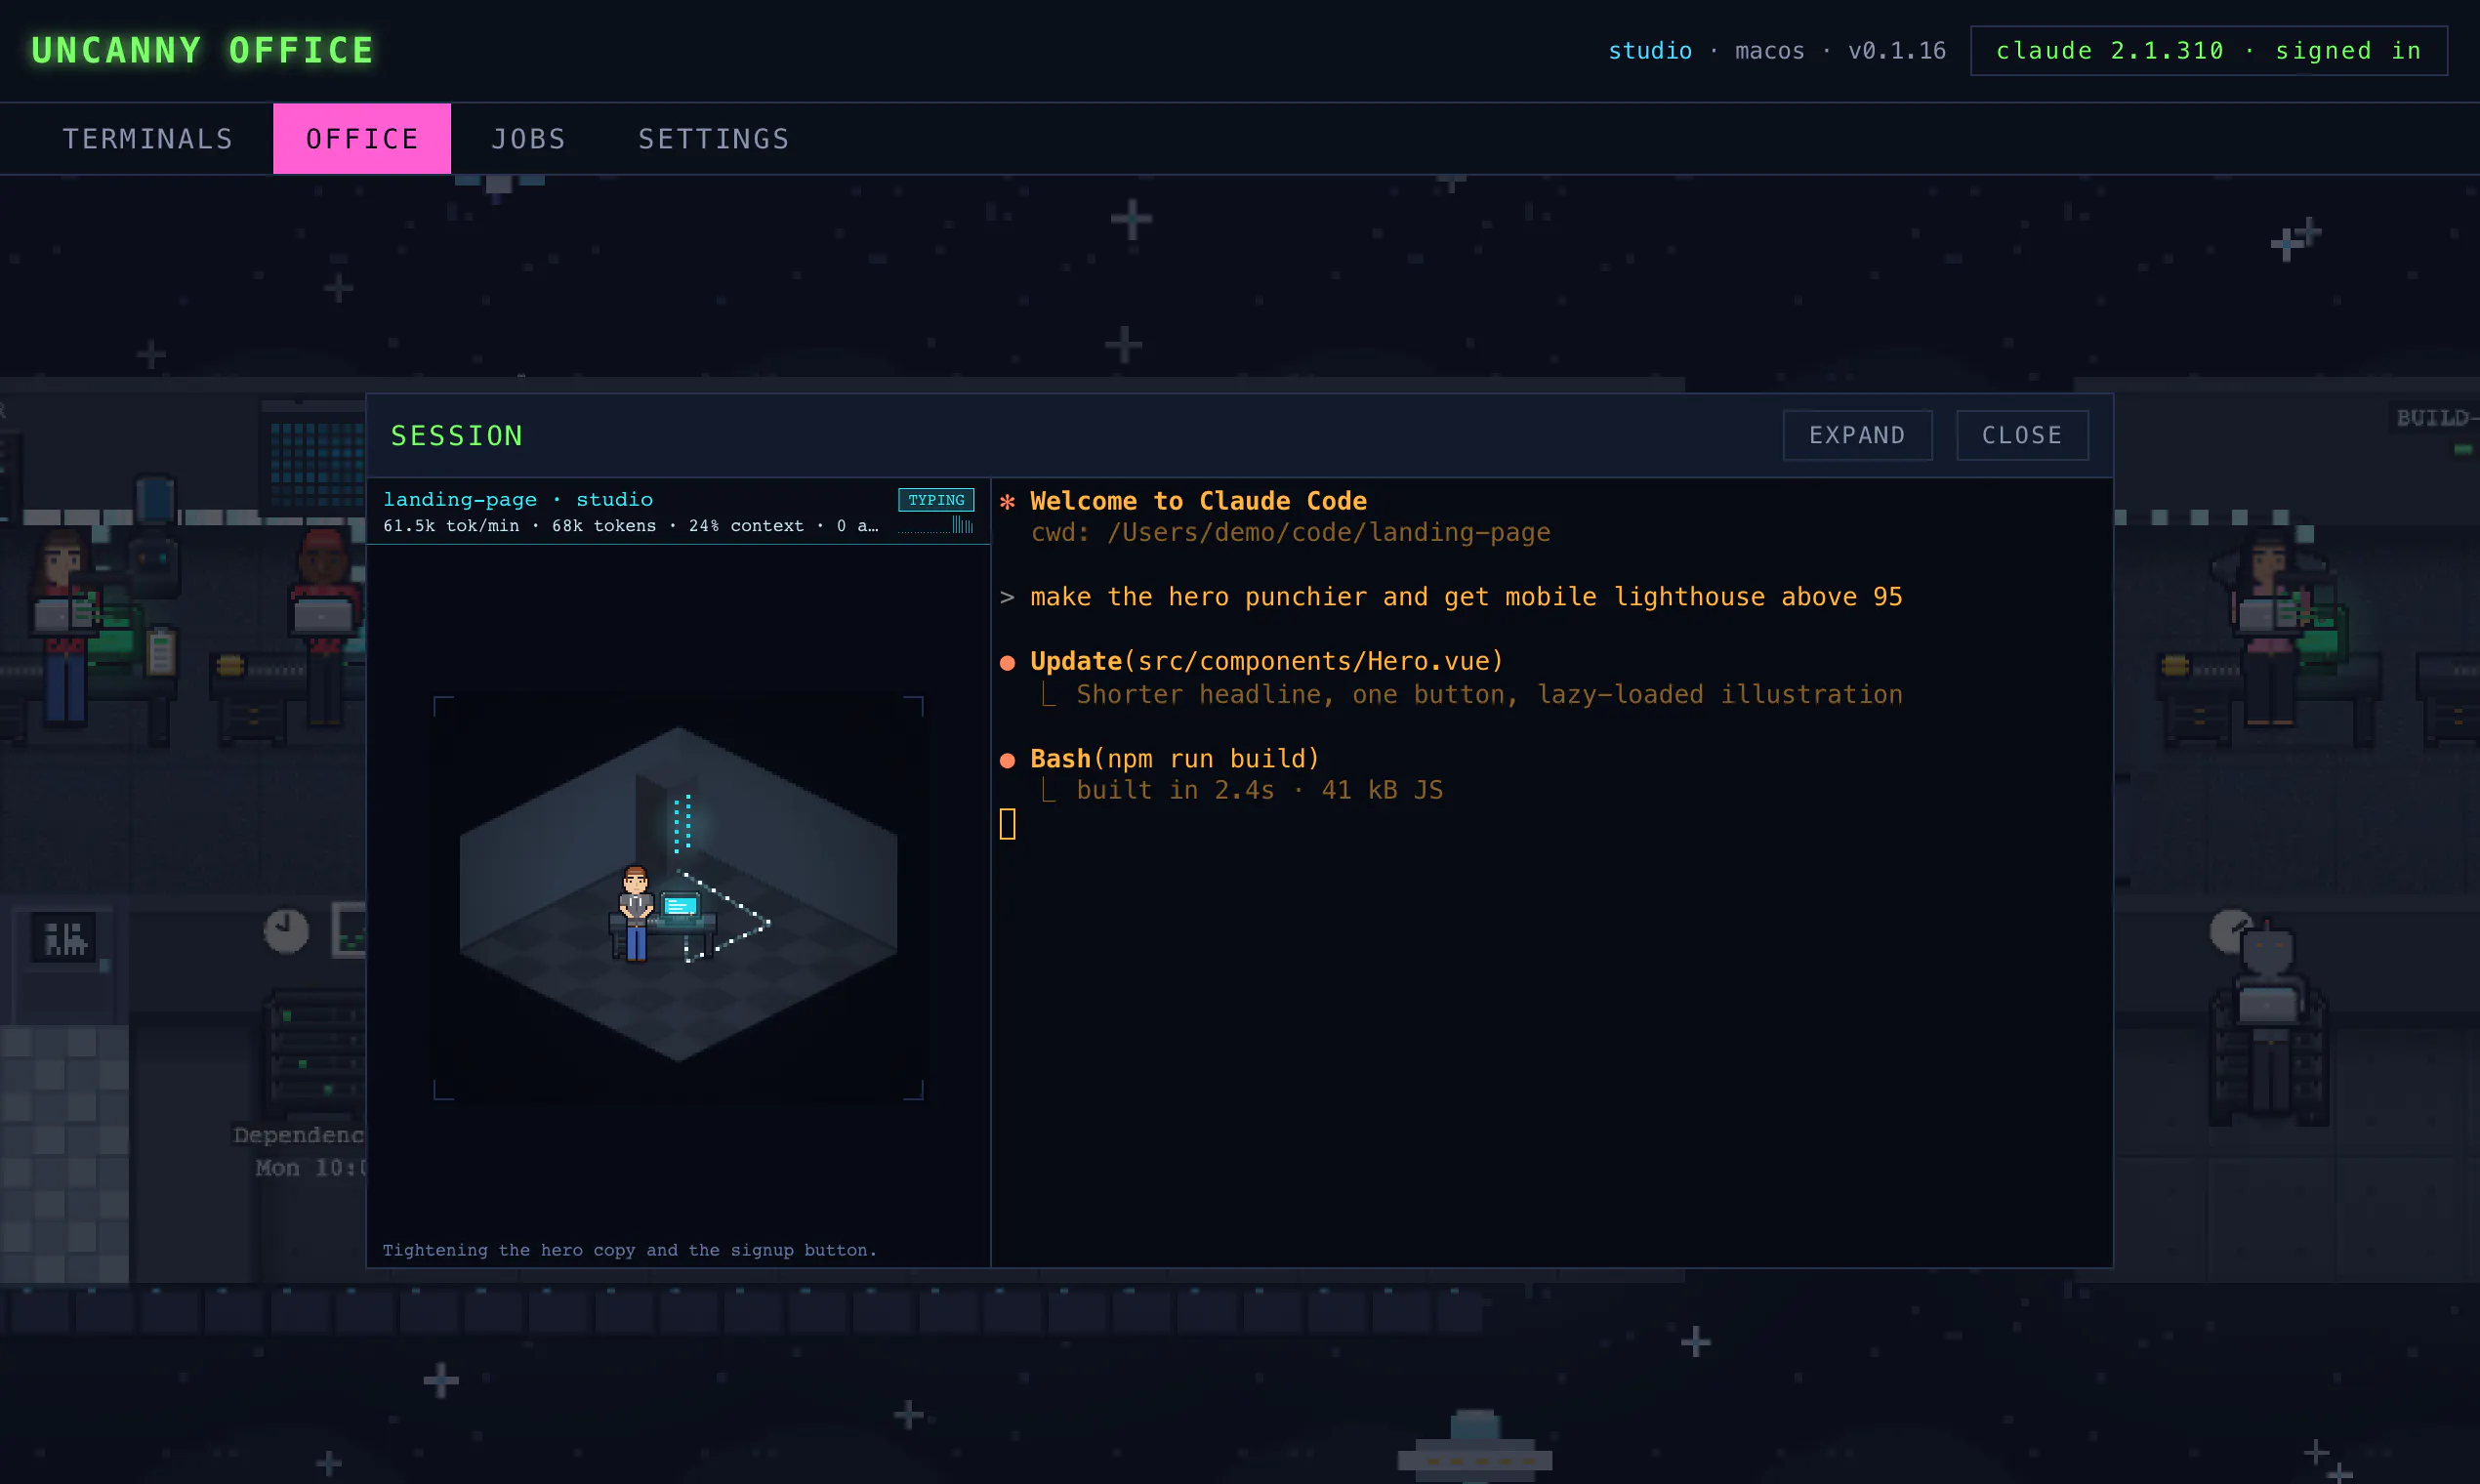Open the Terminals tab
Image resolution: width=2480 pixels, height=1484 pixels.
[148, 139]
